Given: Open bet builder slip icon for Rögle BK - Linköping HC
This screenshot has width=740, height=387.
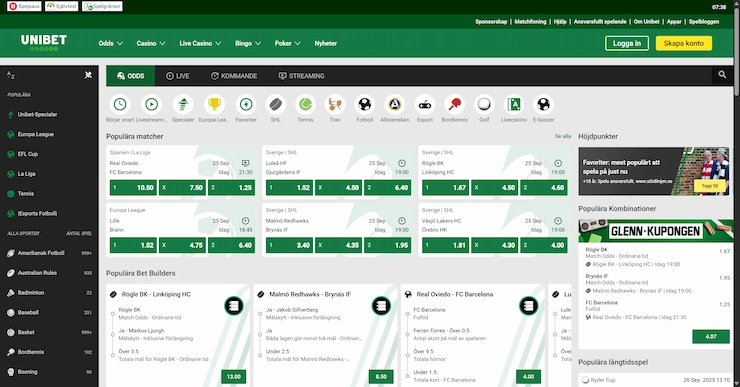Looking at the screenshot, I should [x=234, y=306].
